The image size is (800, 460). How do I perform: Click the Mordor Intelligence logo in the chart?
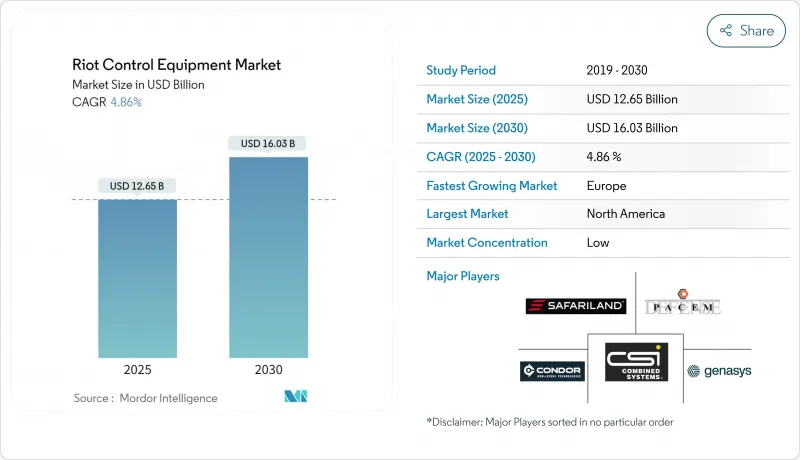point(296,396)
